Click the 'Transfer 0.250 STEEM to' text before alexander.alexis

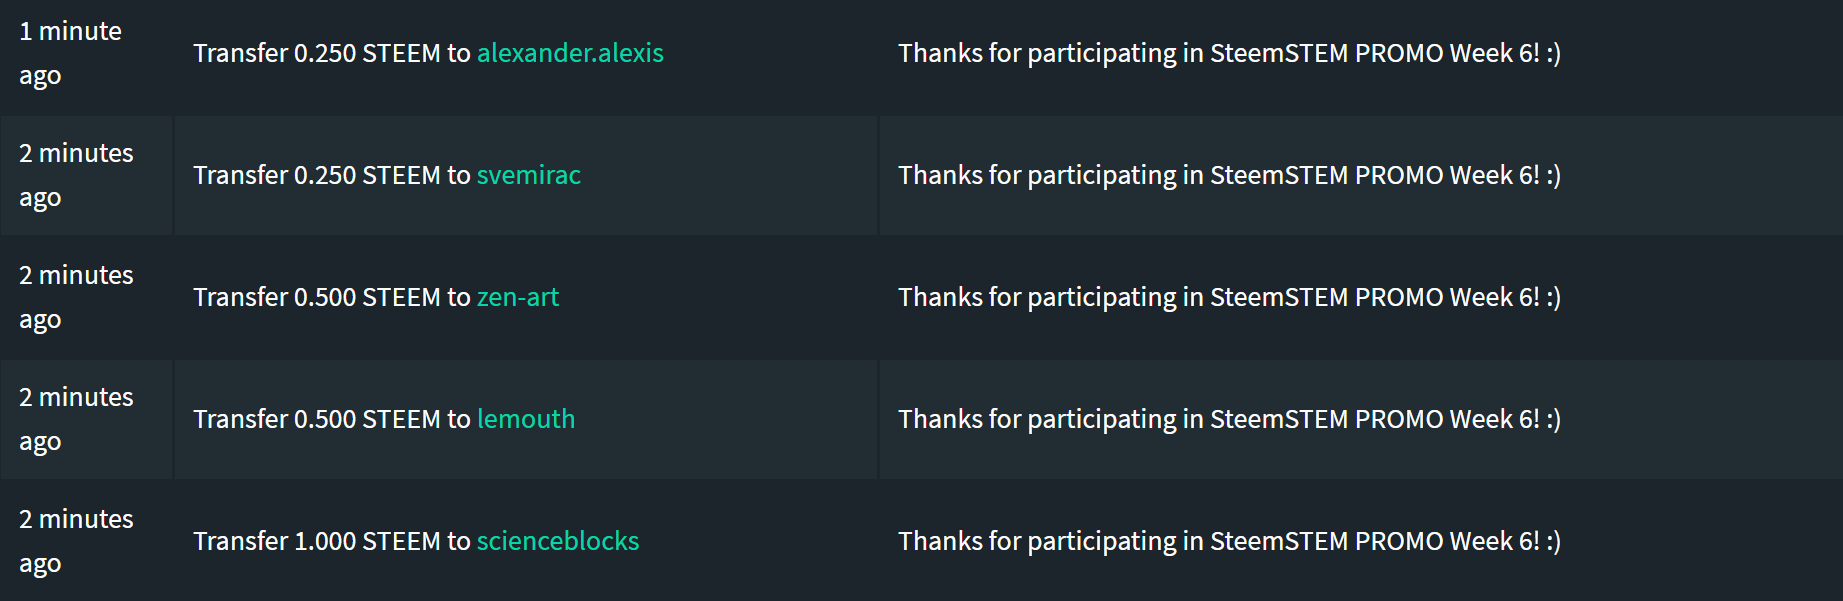point(332,53)
